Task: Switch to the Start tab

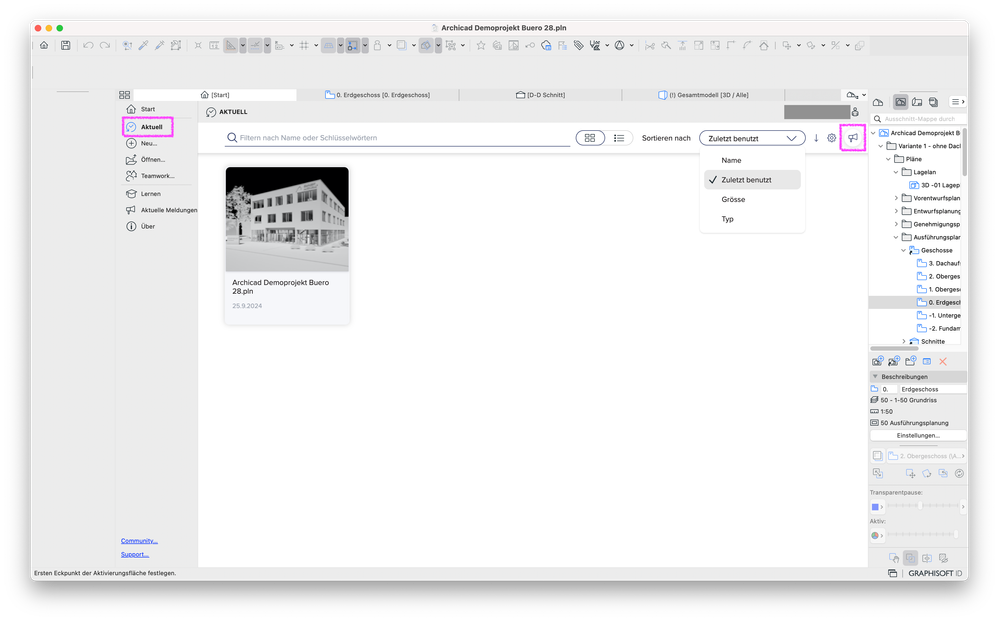Action: (215, 95)
